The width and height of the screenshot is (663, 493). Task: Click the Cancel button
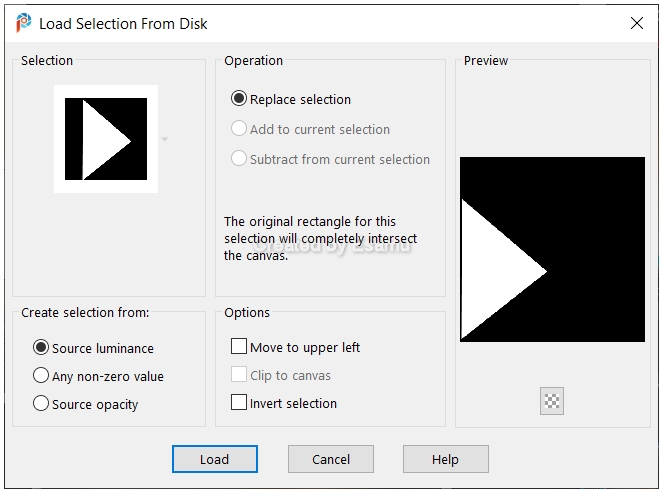coord(331,459)
